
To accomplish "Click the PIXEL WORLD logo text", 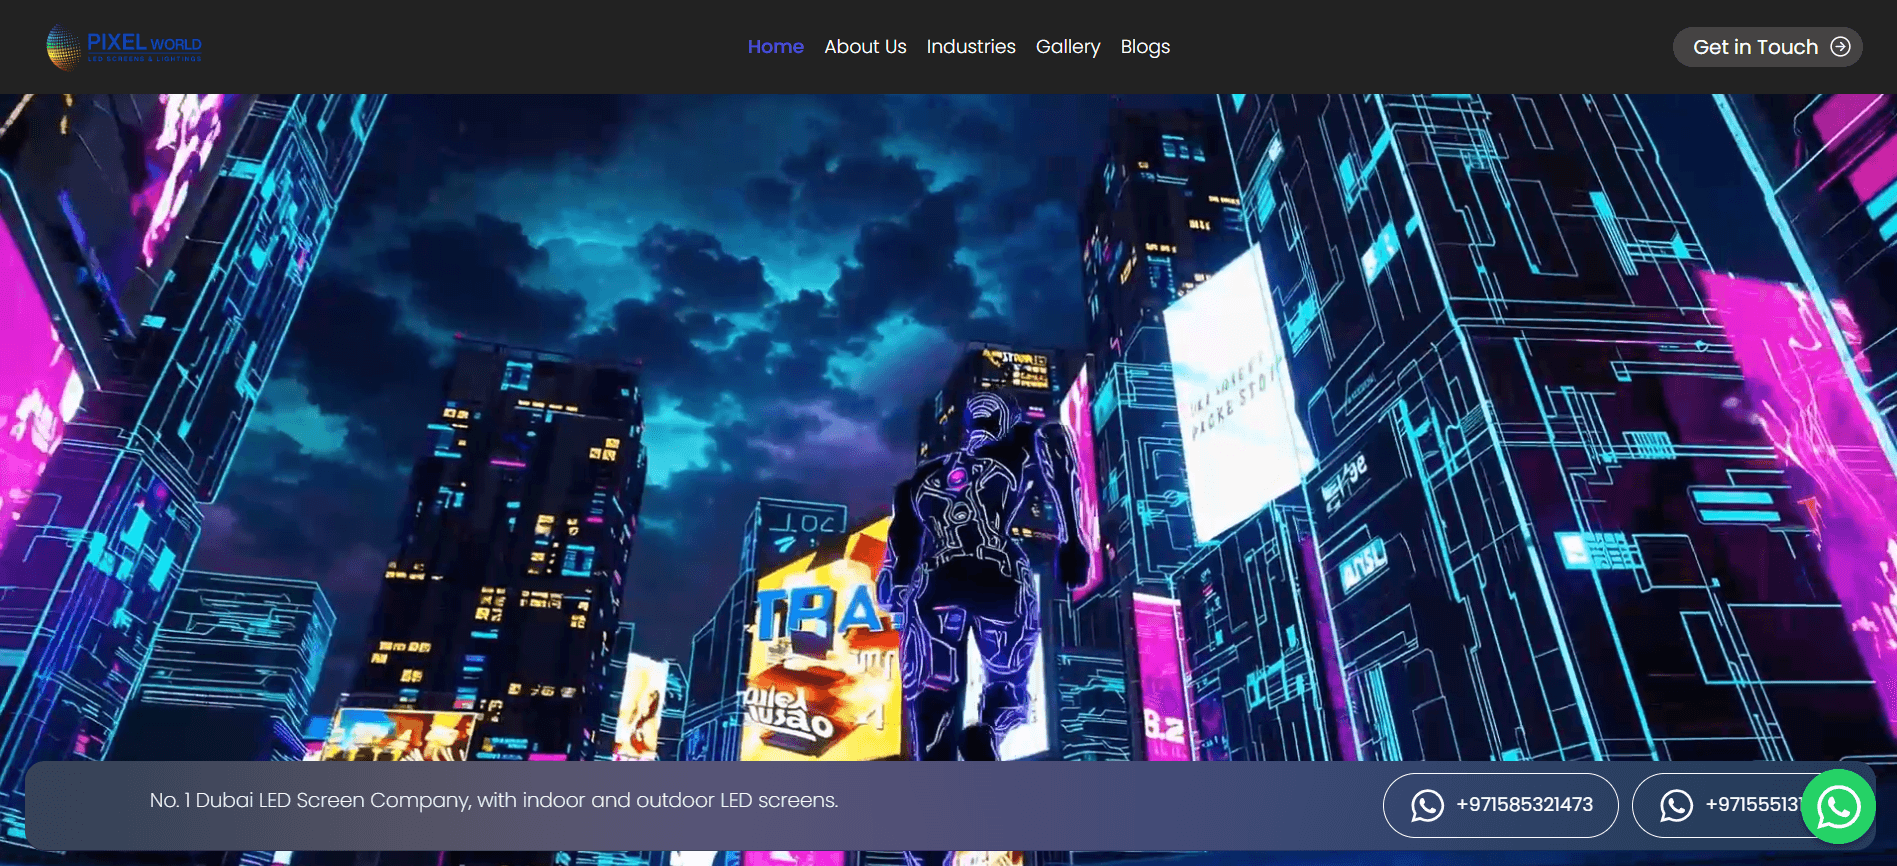I will [x=144, y=43].
